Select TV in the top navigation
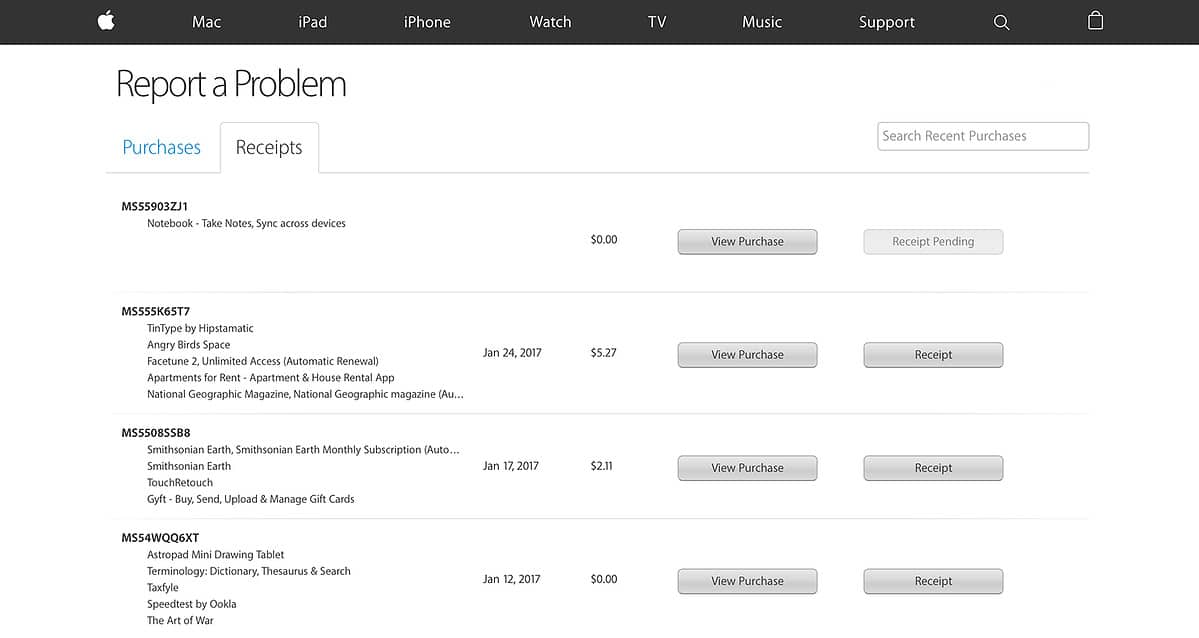1199x638 pixels. click(657, 22)
